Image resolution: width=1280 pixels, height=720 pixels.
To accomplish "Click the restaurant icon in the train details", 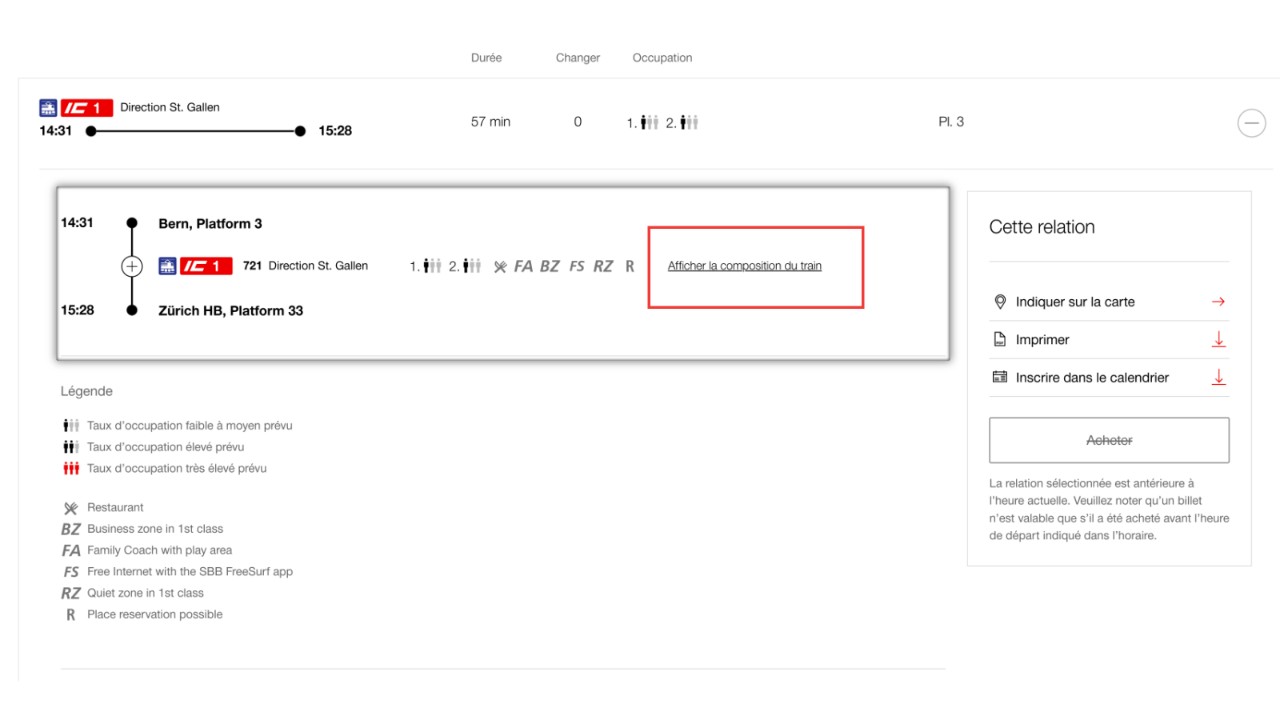I will click(500, 267).
